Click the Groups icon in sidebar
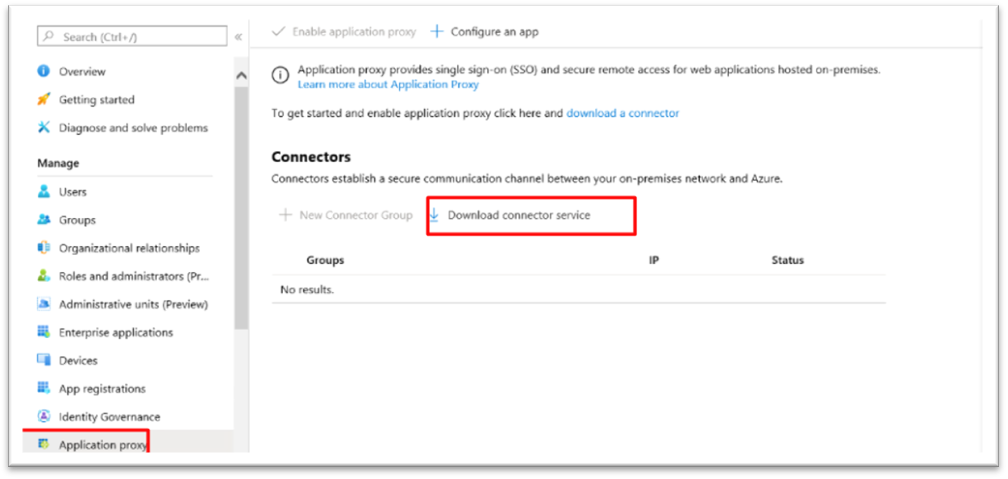 tap(44, 220)
